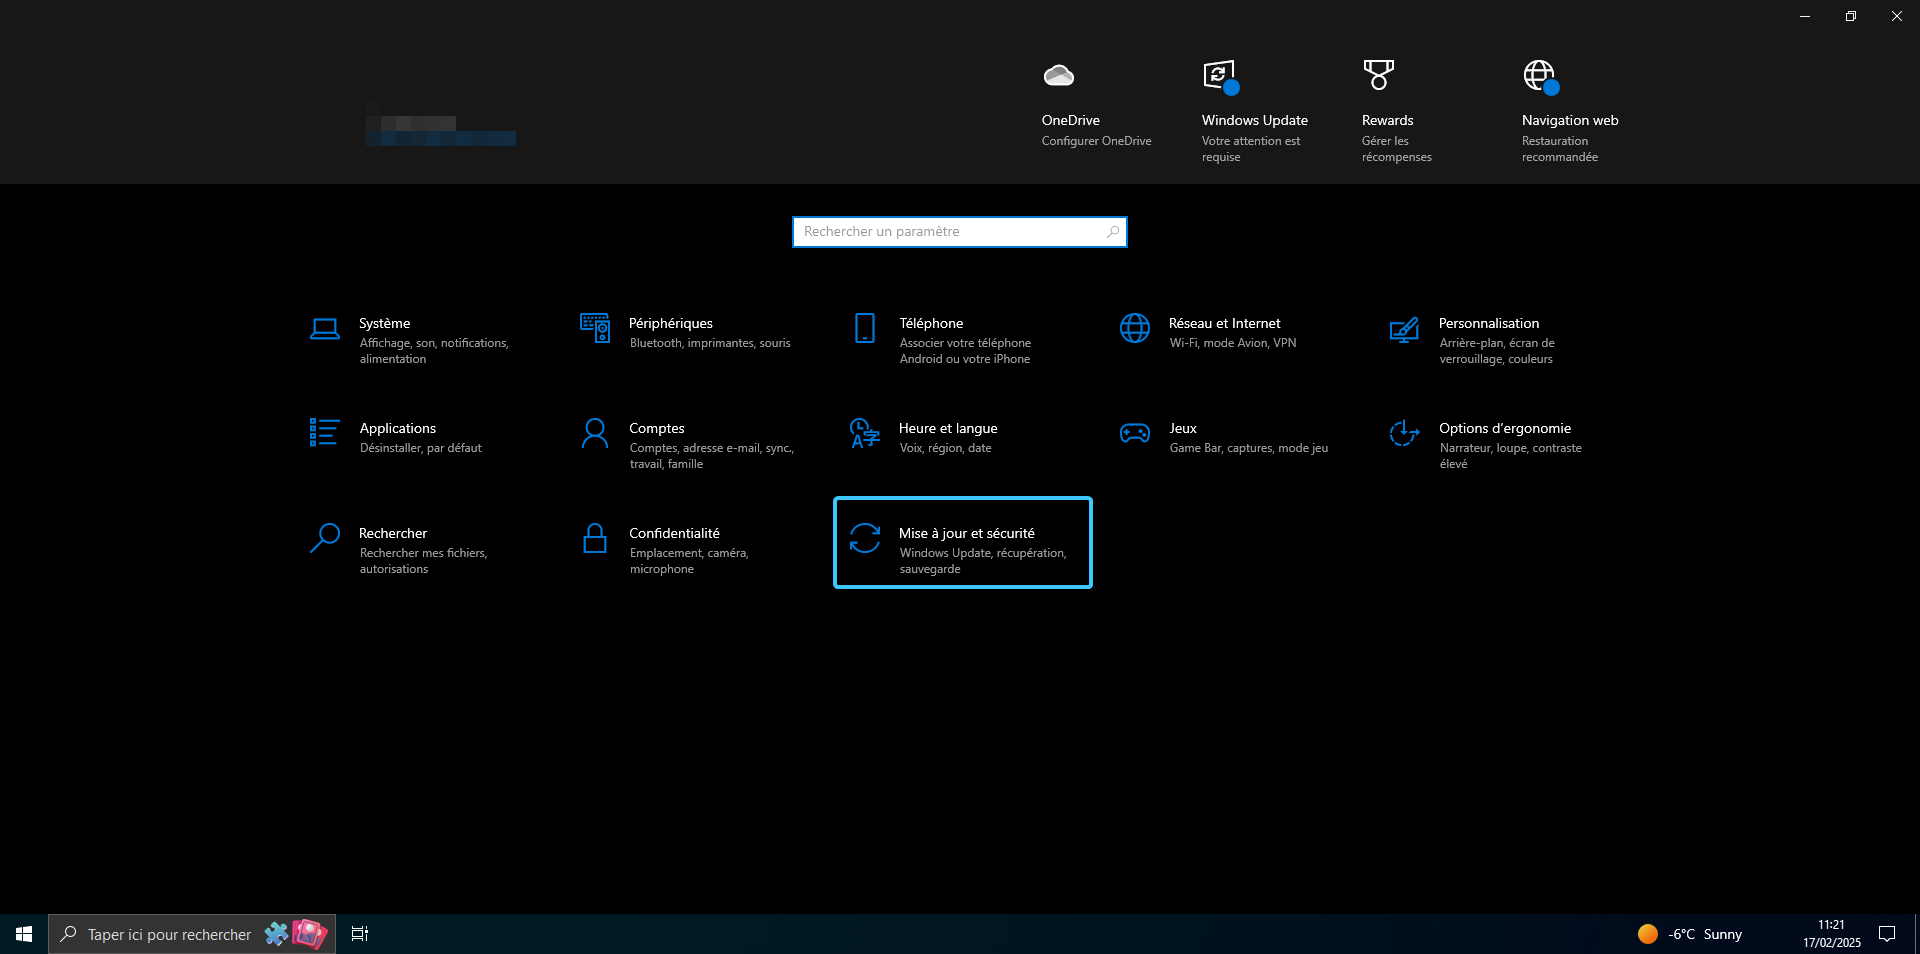The image size is (1920, 954).
Task: Click 'Windows Update, récupération, sauvegarde' description
Action: (983, 561)
